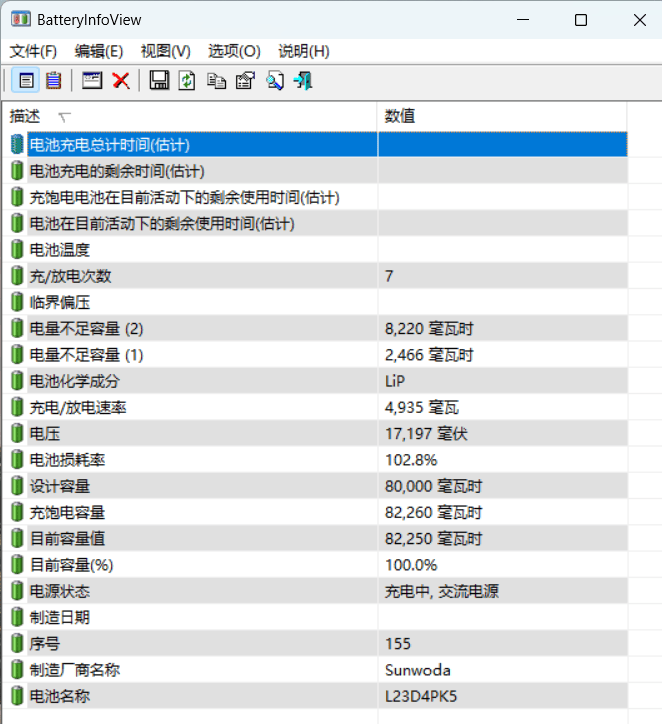Screen dimensions: 662x724
Task: Click the exit door icon
Action: (x=303, y=81)
